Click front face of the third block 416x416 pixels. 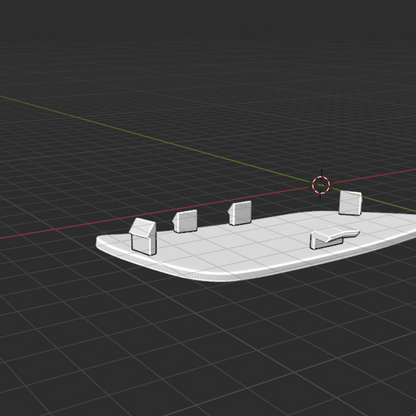tap(242, 212)
